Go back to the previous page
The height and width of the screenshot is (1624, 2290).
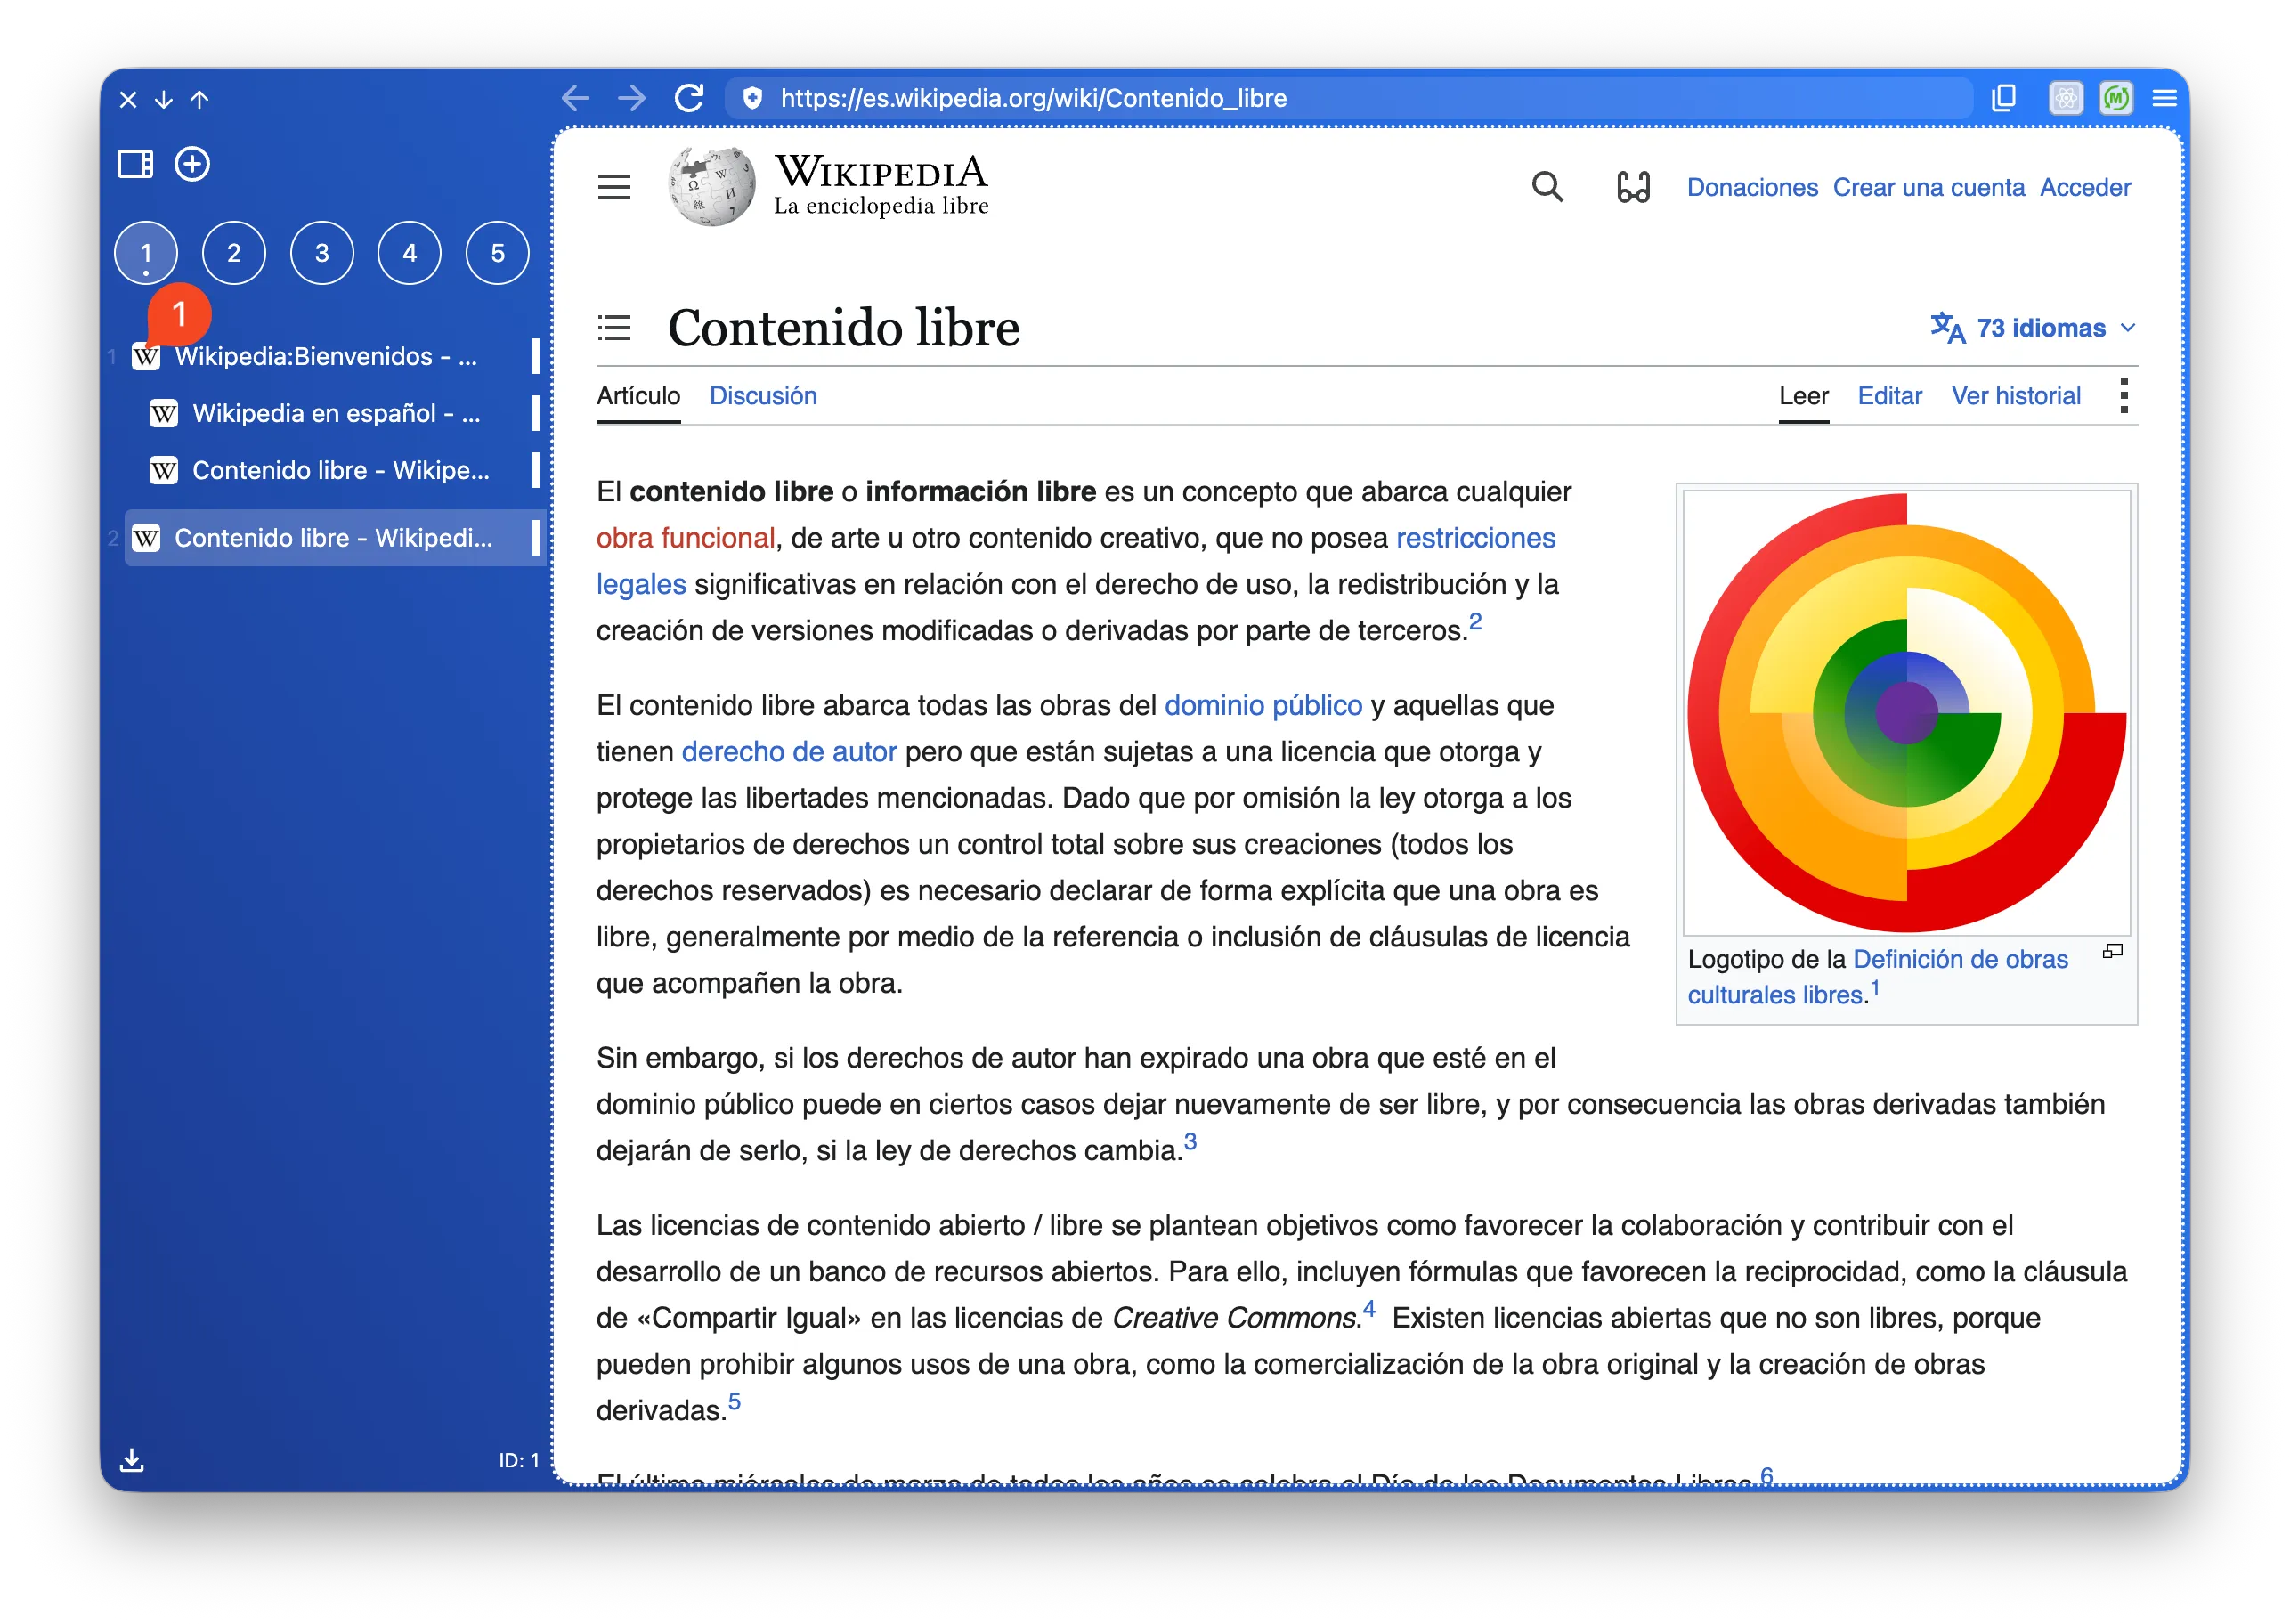tap(575, 98)
